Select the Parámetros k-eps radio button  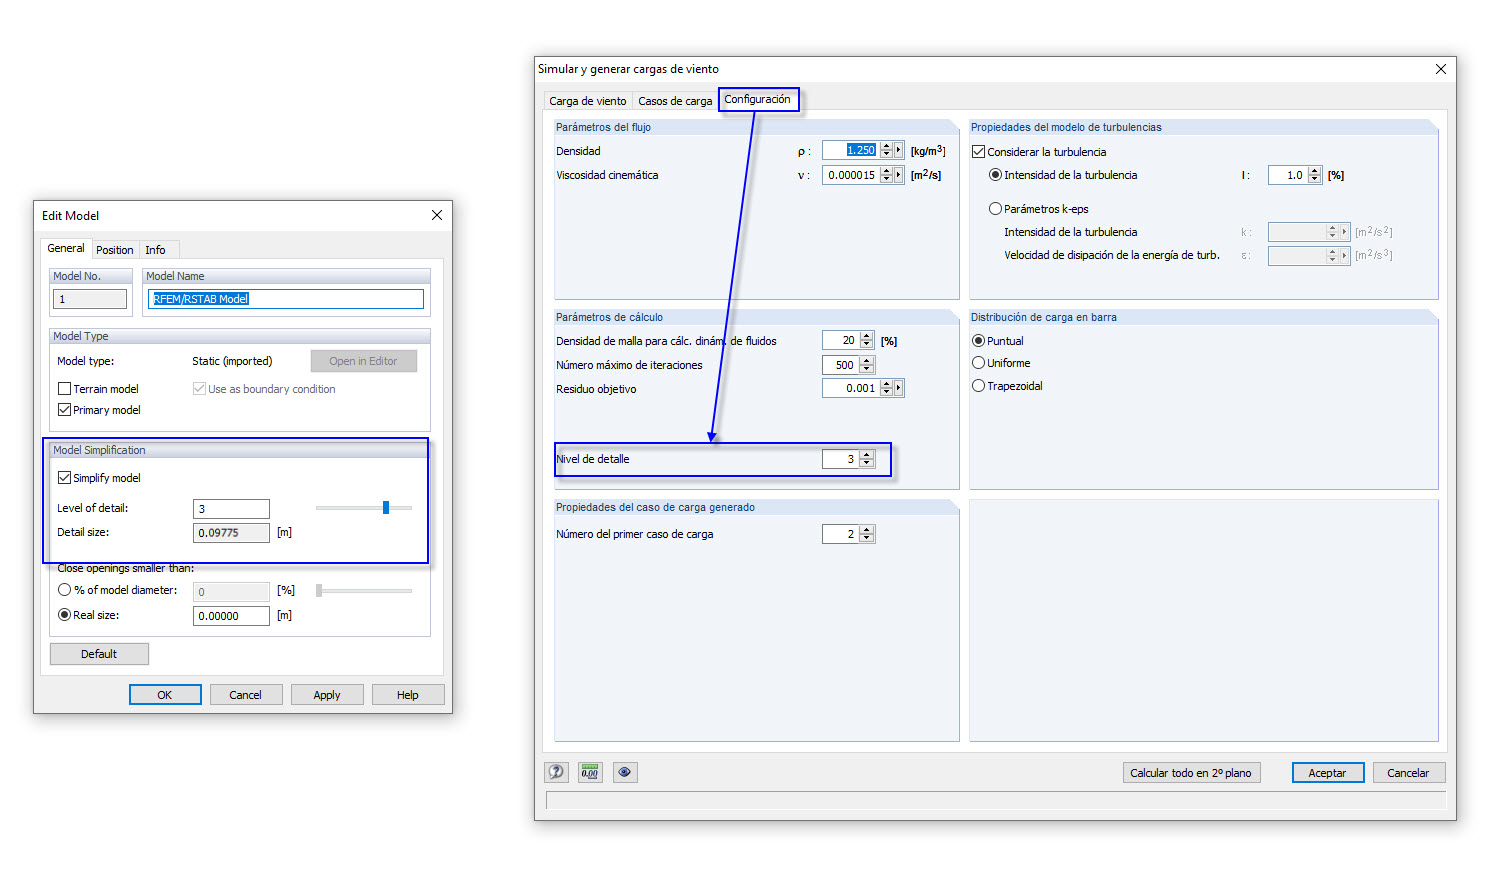tap(996, 208)
